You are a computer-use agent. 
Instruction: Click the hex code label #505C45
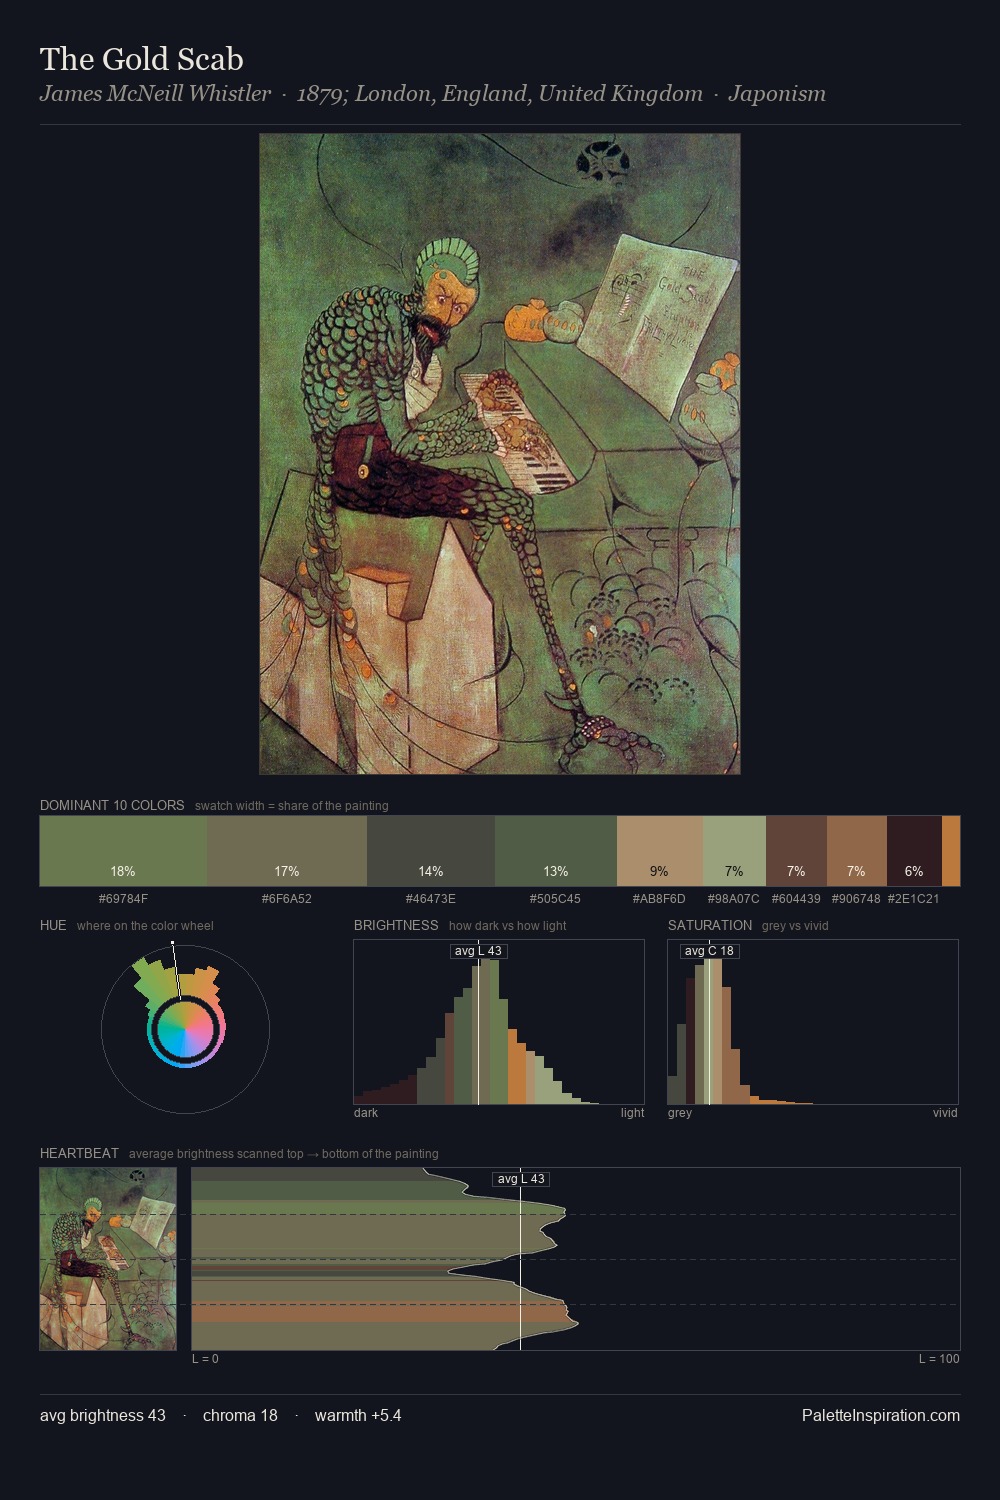[556, 899]
